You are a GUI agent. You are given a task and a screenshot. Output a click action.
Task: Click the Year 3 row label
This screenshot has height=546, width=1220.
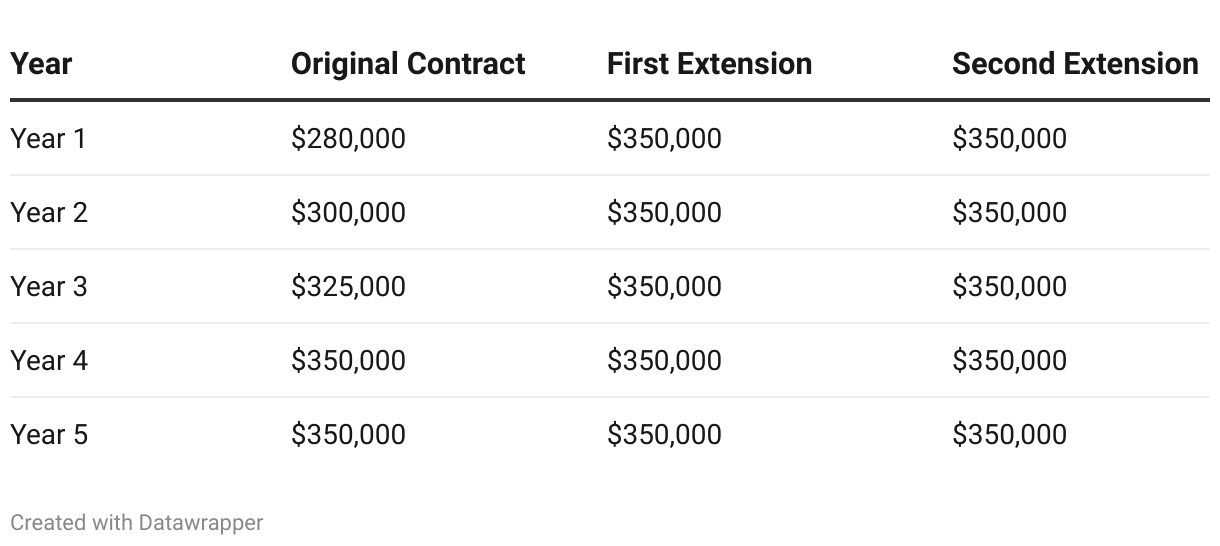click(49, 286)
